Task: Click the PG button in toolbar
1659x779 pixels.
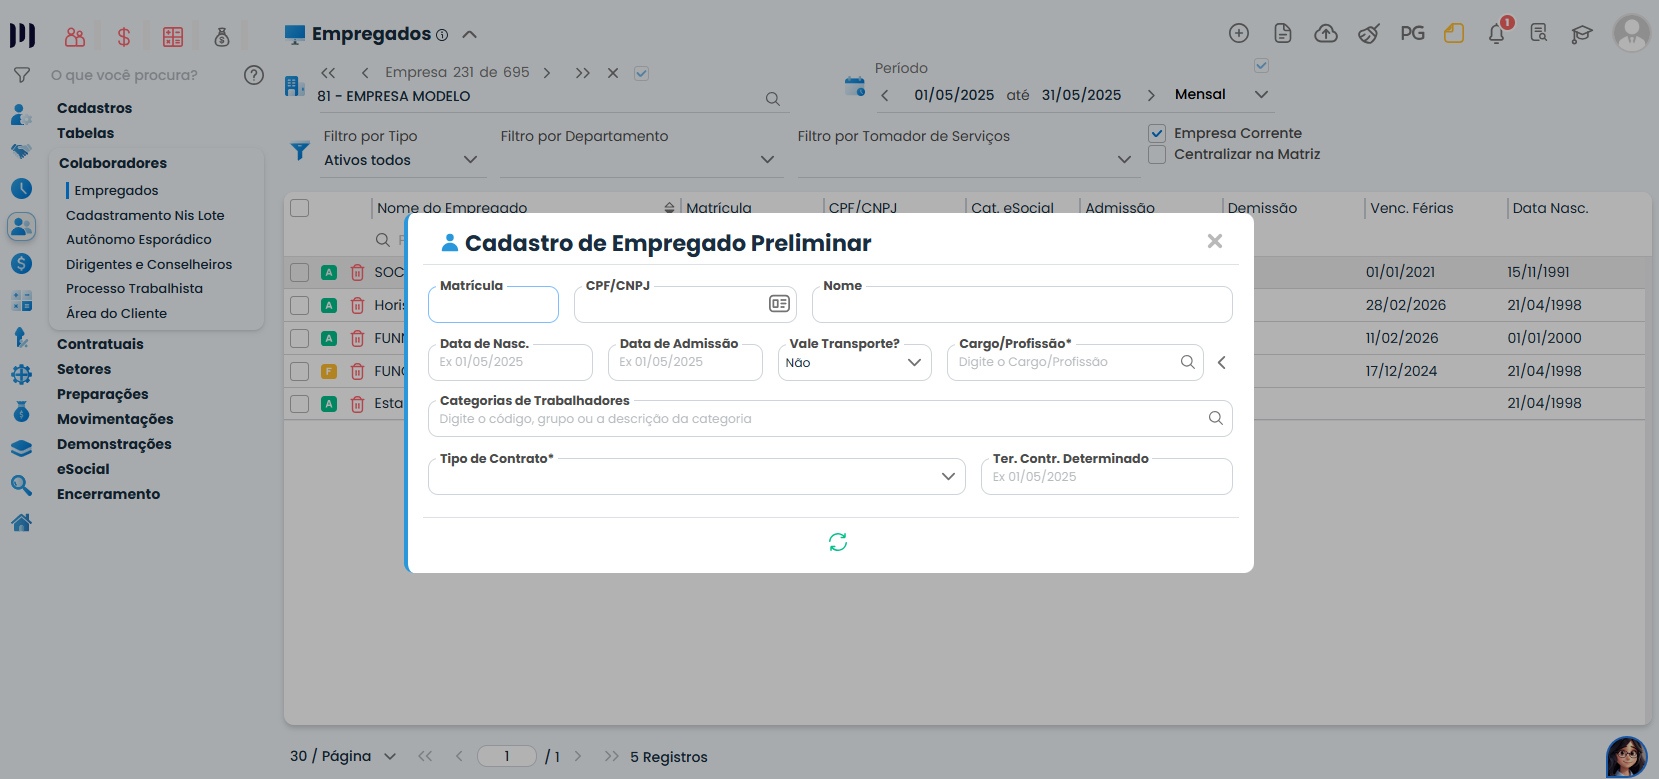Action: 1412,34
